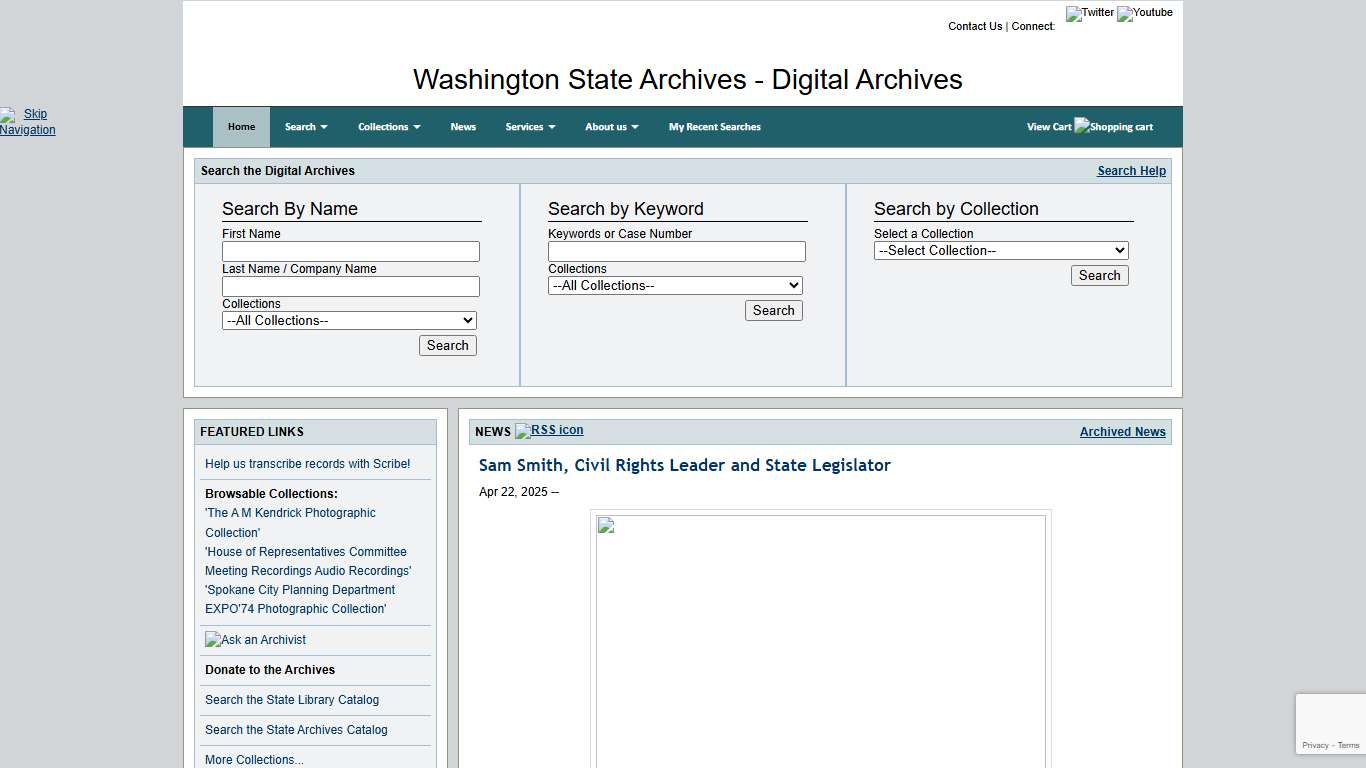Open the Youtube icon link
The image size is (1366, 768).
[1144, 13]
